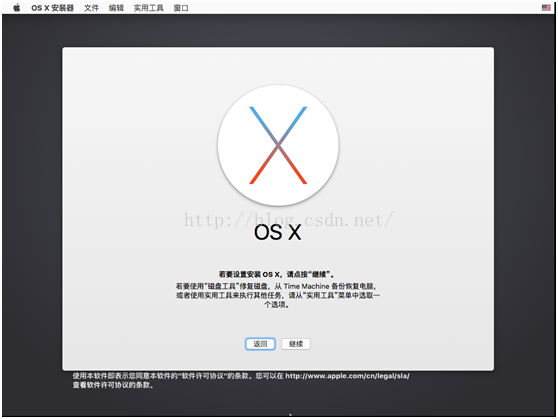This screenshot has width=558, height=419.
Task: Click the line mentioning Time Machine 备份
Action: [277, 286]
